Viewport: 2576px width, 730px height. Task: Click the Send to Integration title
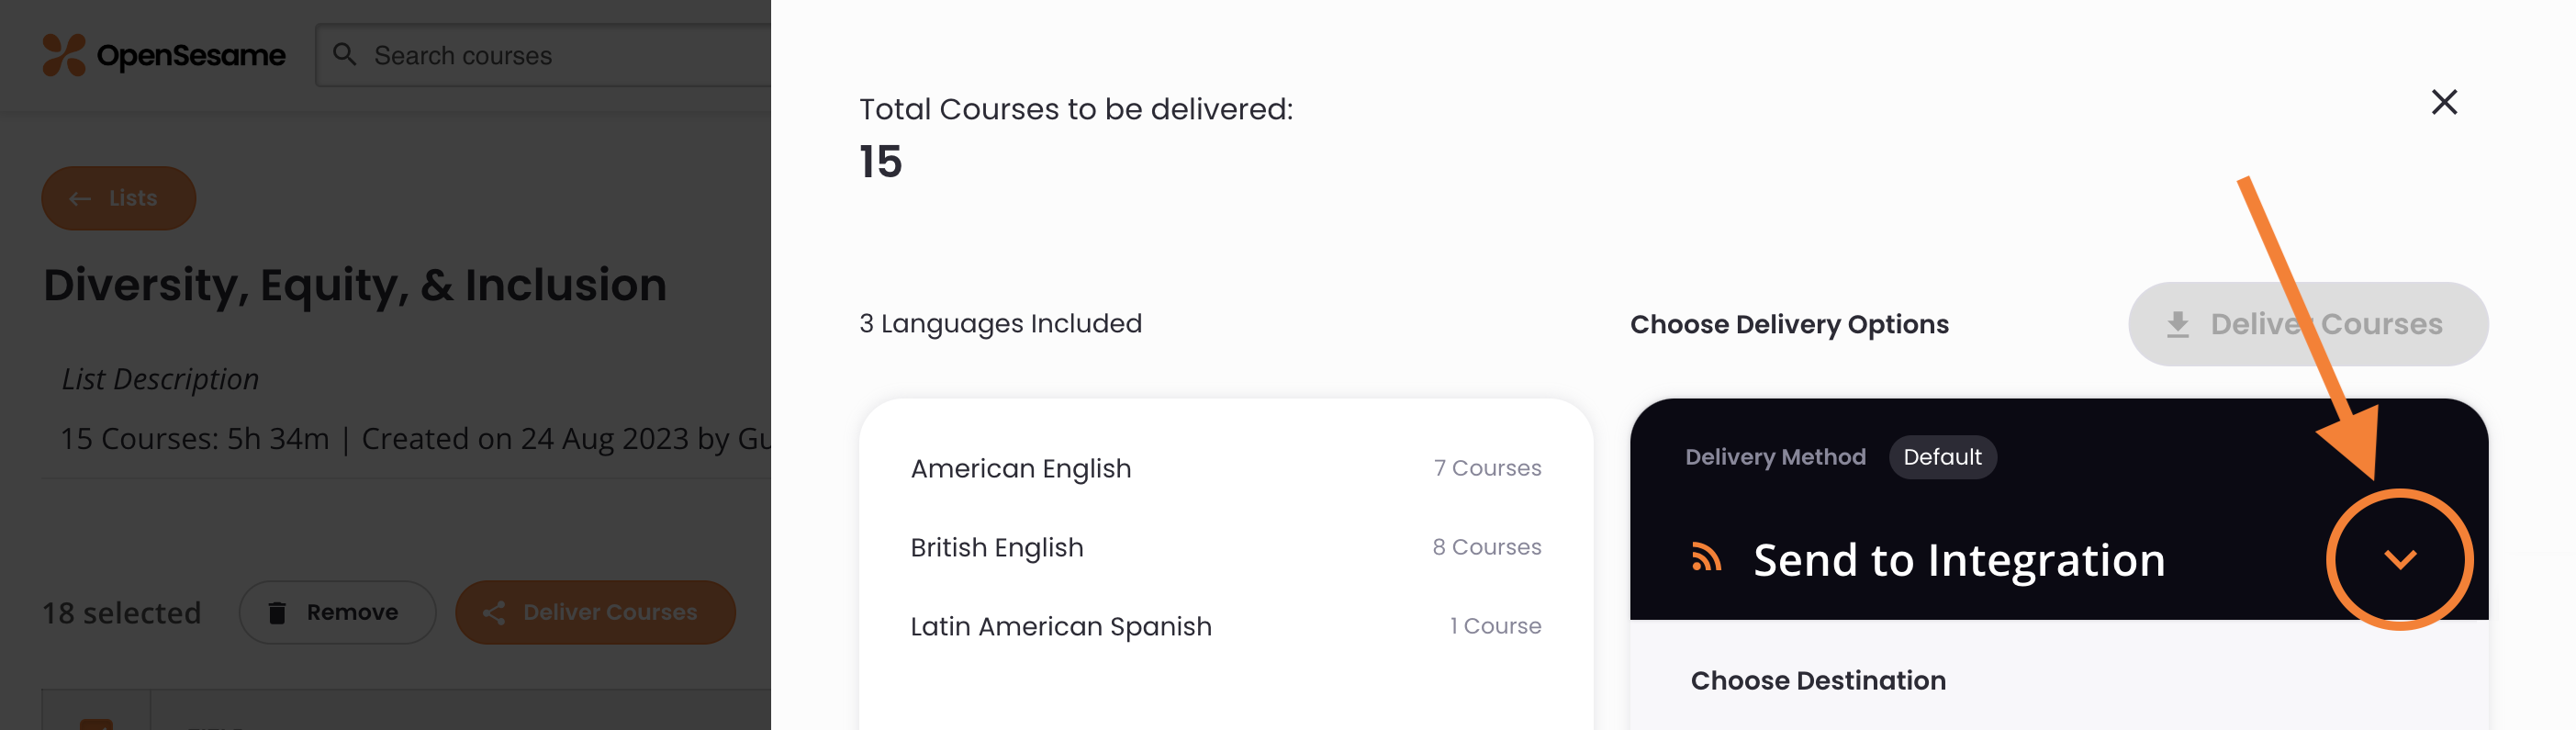(x=1959, y=559)
